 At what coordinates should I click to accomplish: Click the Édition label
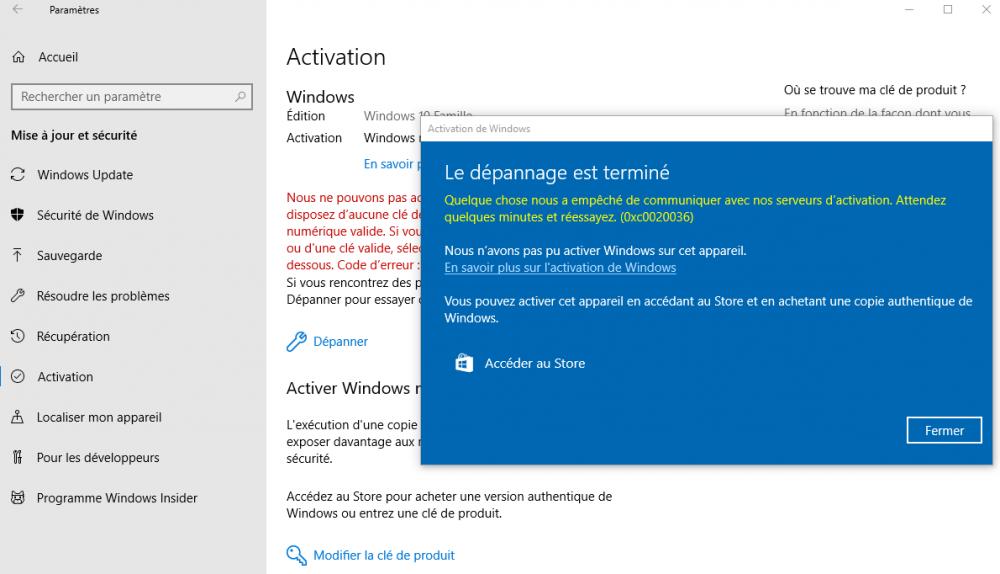305,115
